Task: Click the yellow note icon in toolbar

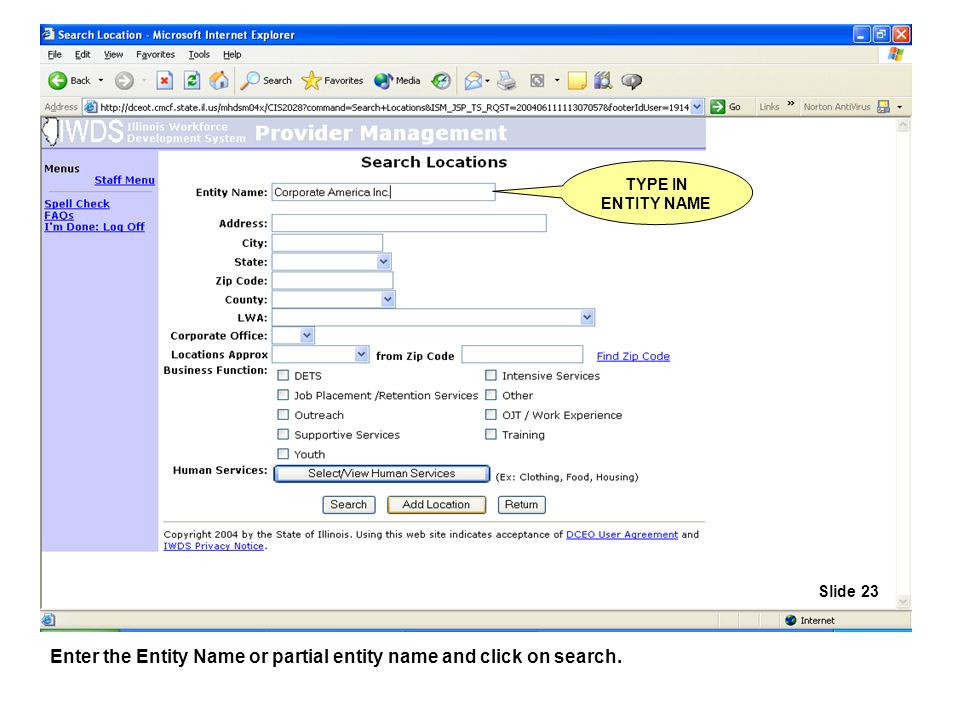Action: click(577, 80)
